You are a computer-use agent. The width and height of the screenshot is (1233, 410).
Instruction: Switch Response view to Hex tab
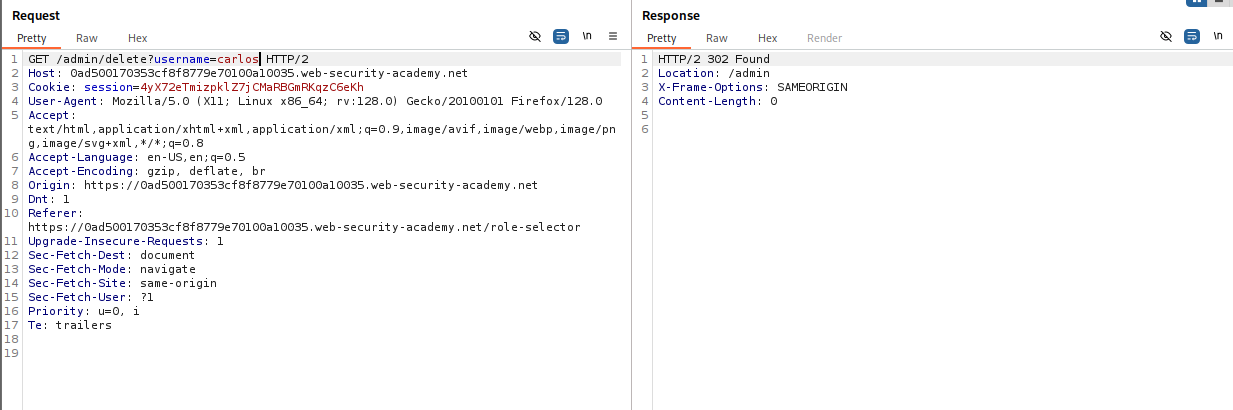pos(768,38)
